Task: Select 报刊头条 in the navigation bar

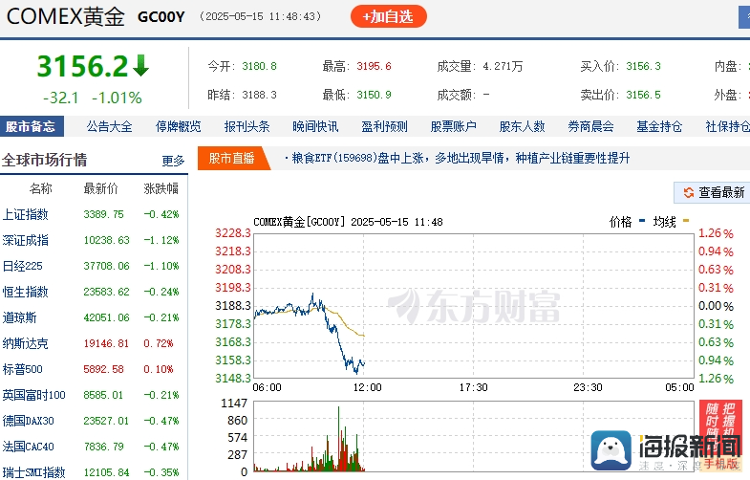Action: coord(247,127)
